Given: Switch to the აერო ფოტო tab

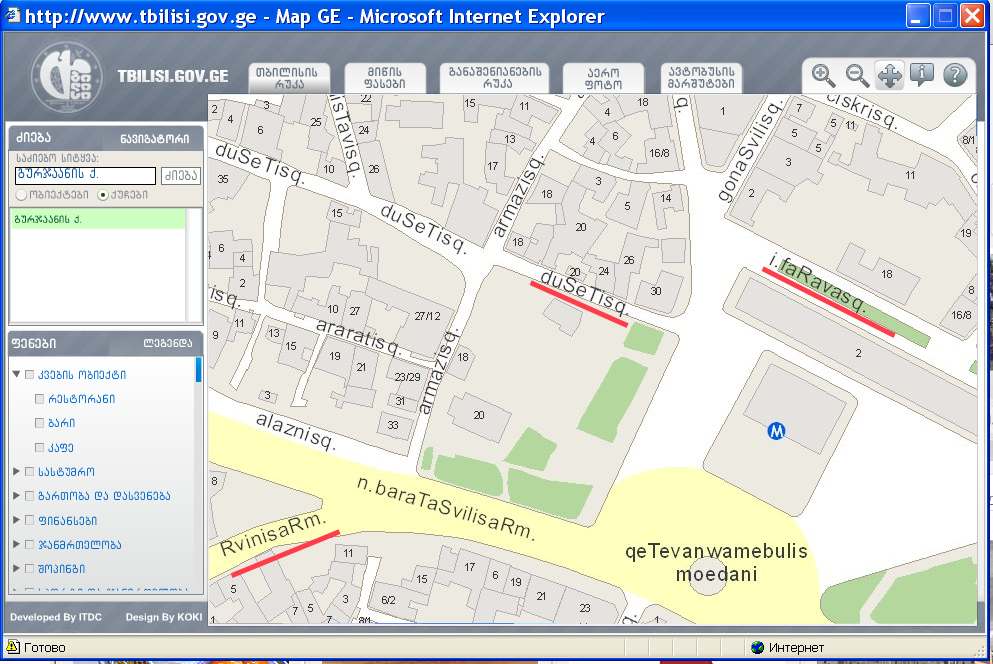Looking at the screenshot, I should (x=602, y=76).
